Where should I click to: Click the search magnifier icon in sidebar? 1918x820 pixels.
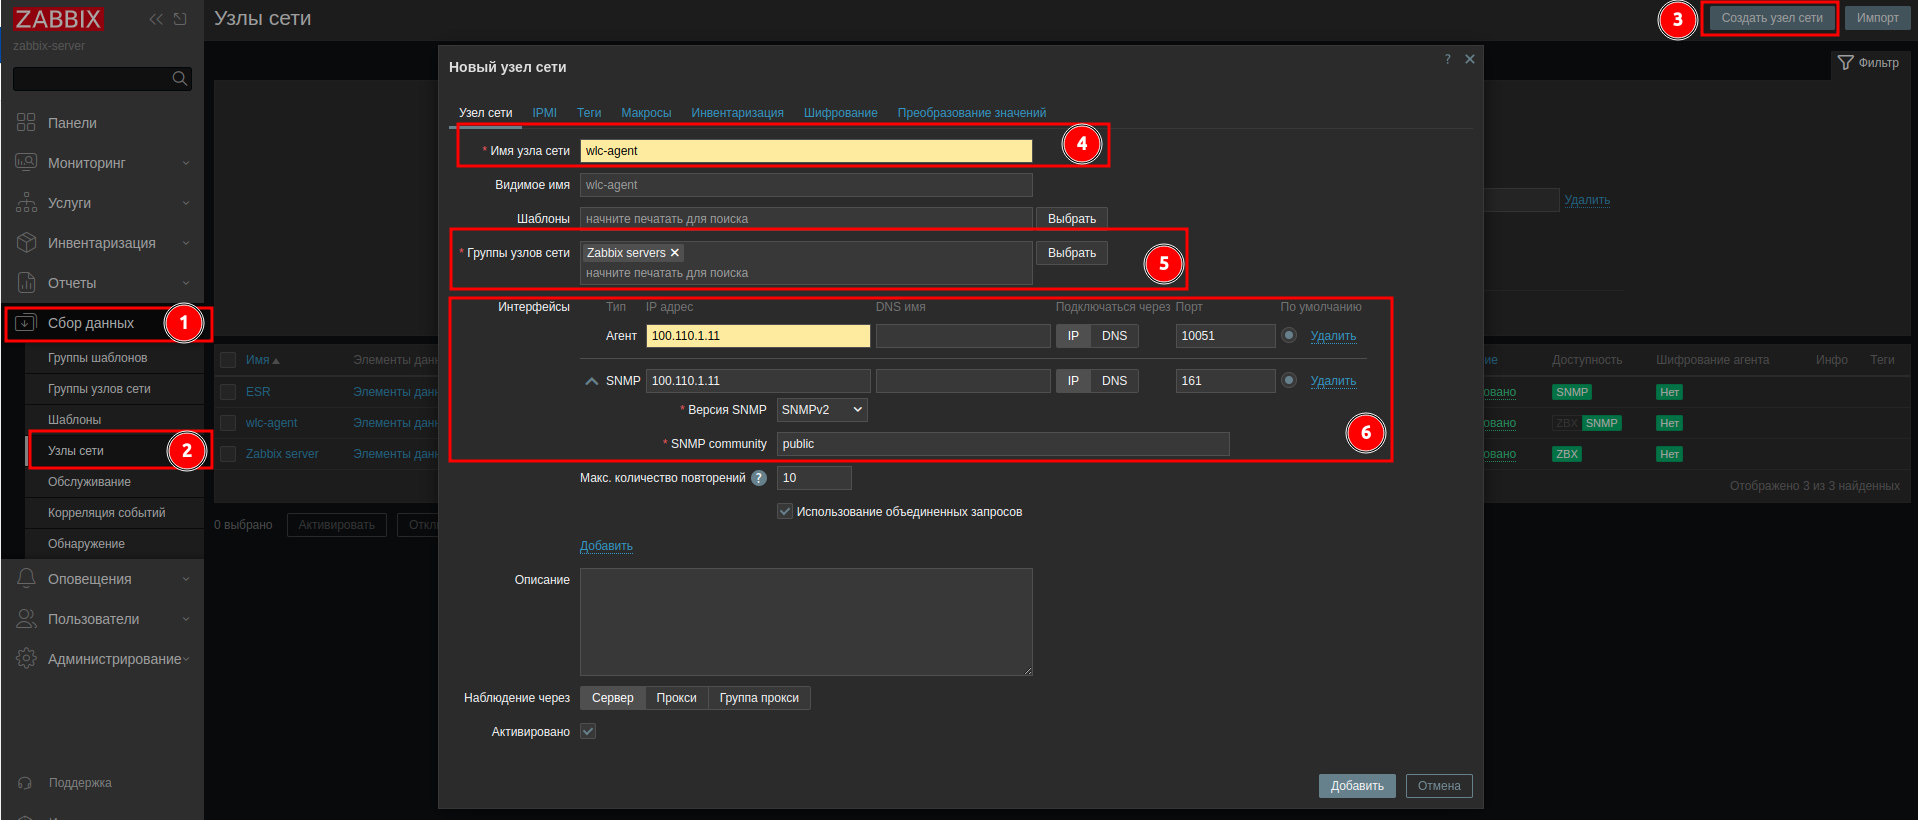tap(179, 79)
